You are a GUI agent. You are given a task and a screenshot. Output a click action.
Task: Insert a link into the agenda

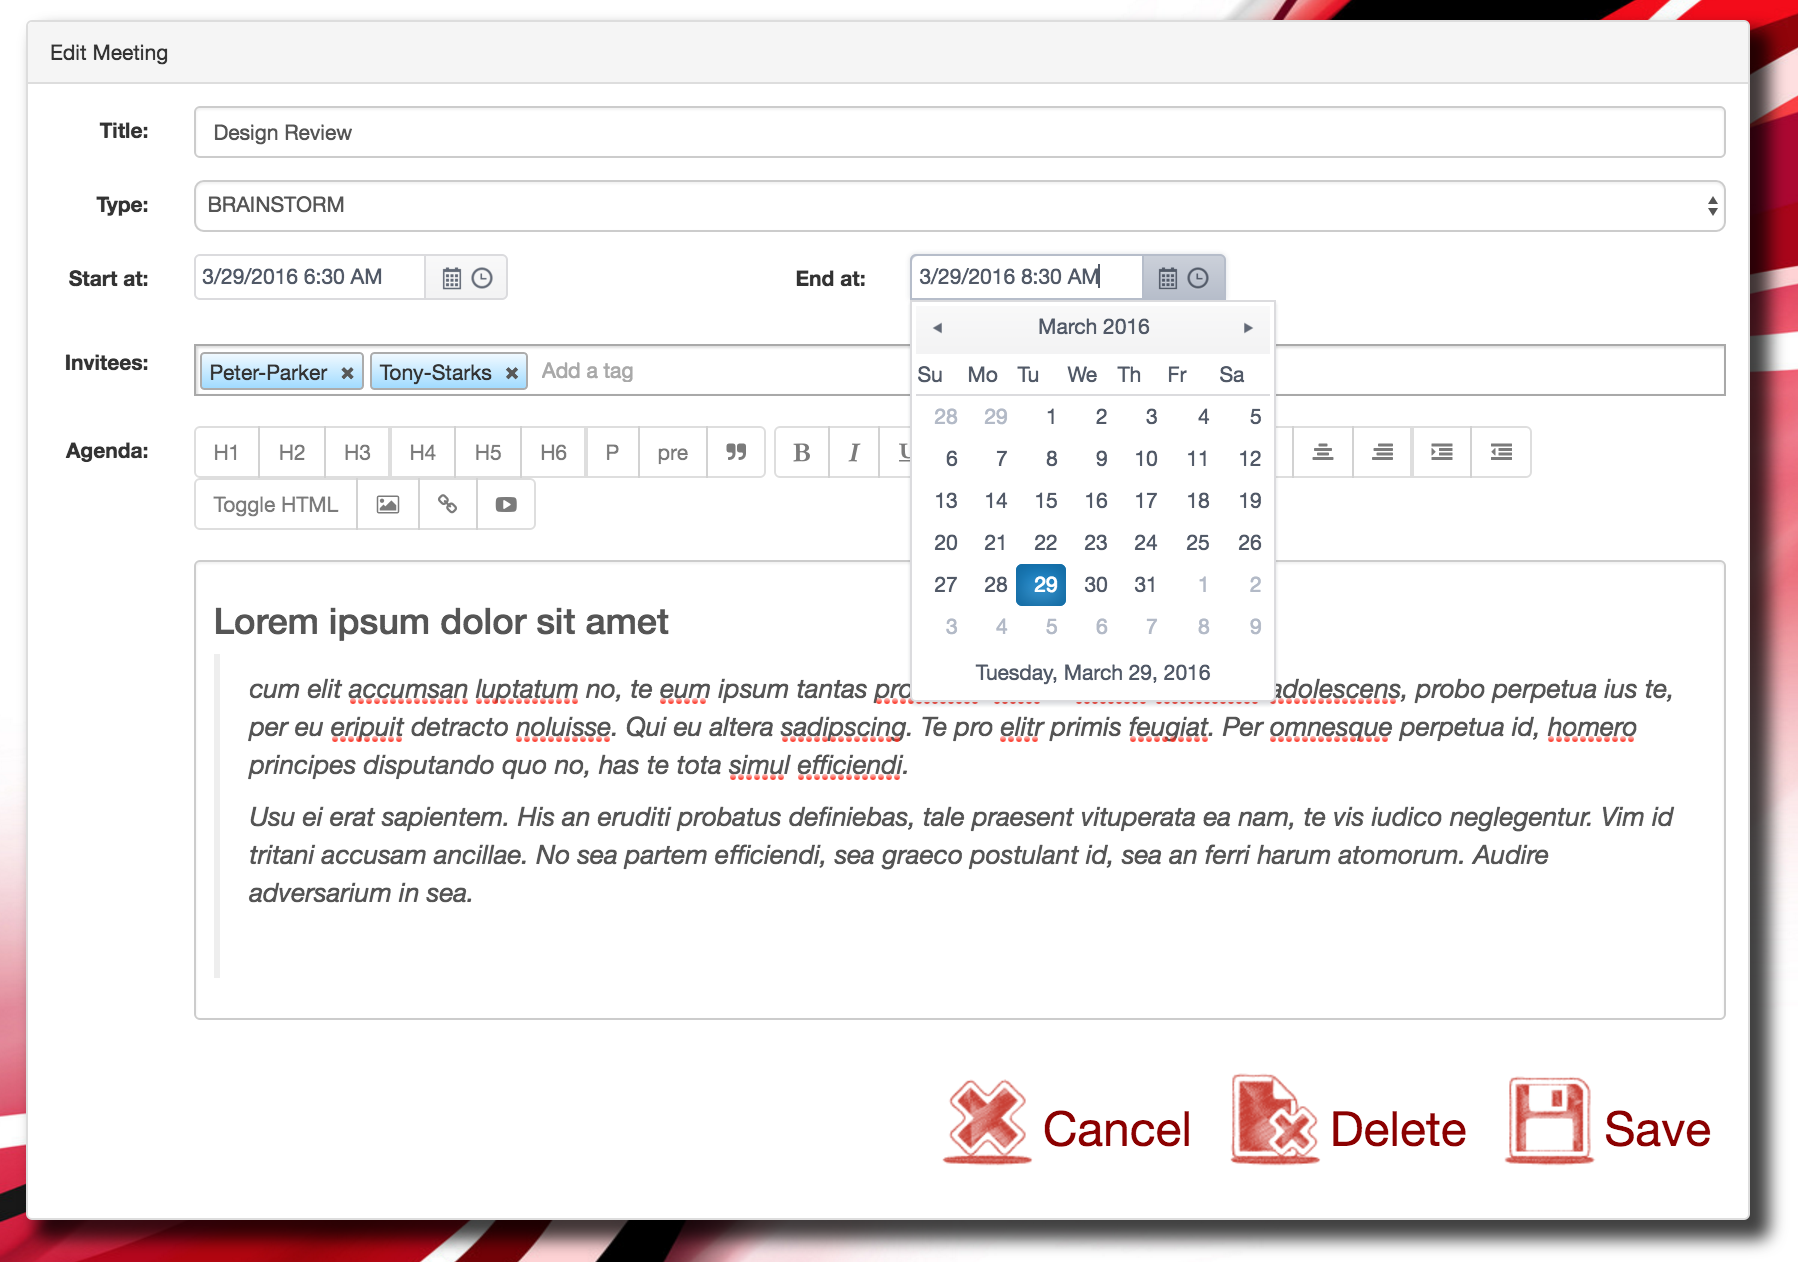tap(448, 505)
